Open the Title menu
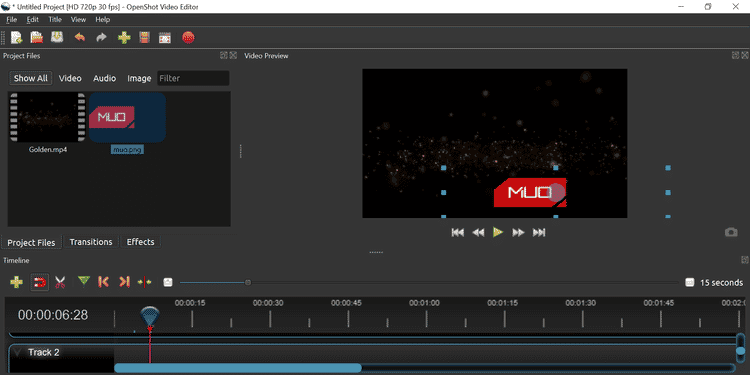 click(x=55, y=20)
